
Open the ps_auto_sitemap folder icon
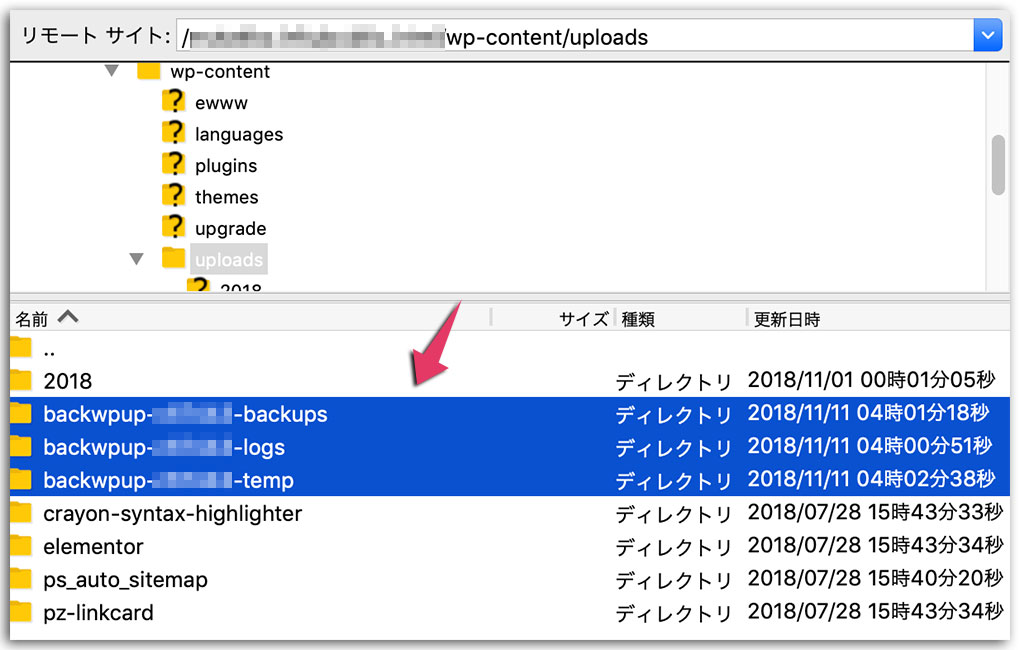click(20, 579)
